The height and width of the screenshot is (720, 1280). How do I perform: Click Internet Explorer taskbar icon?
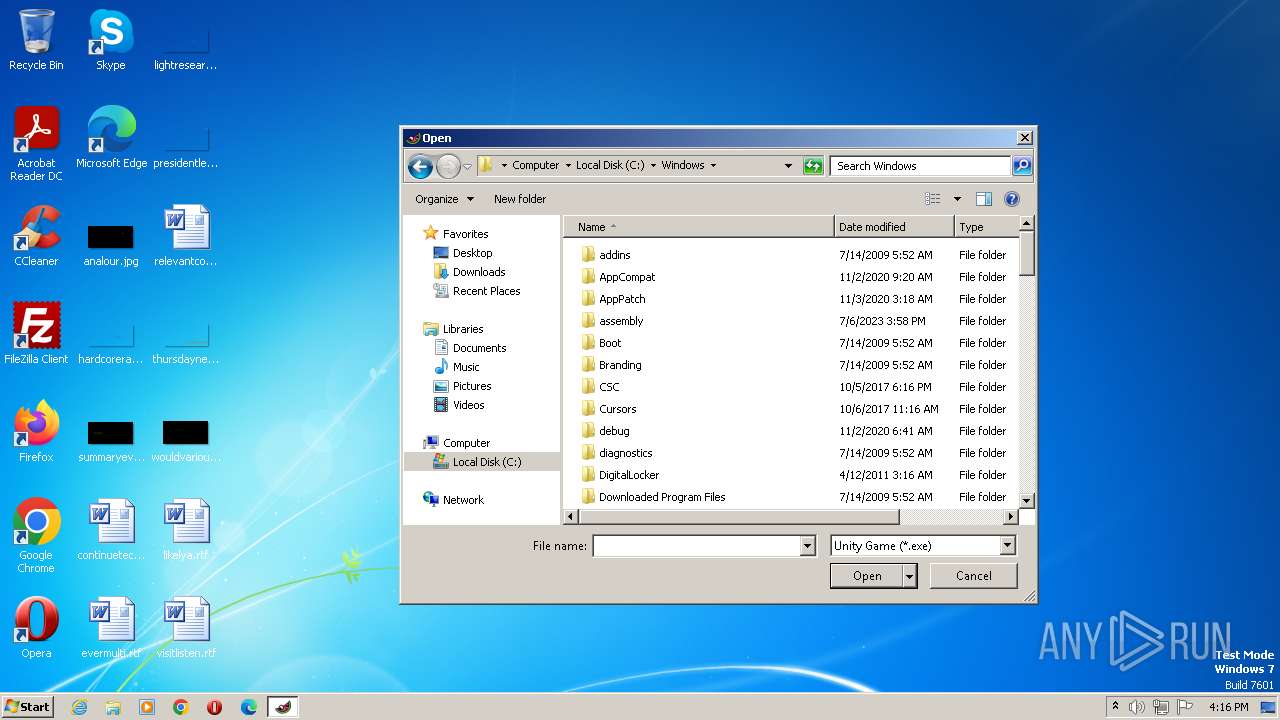tap(79, 707)
